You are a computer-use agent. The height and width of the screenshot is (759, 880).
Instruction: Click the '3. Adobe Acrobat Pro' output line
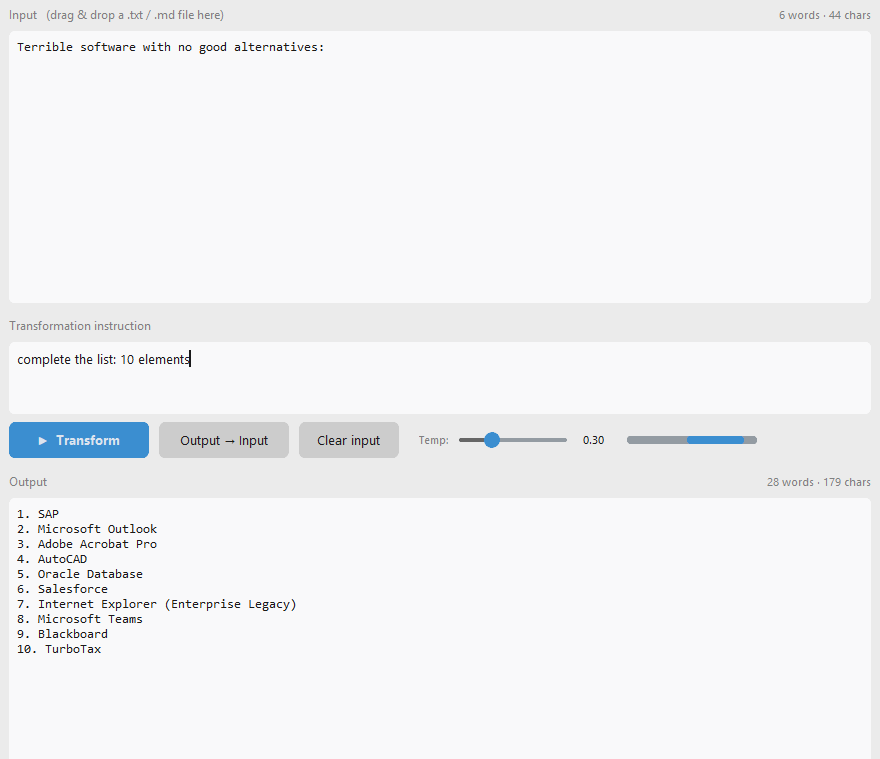tap(87, 544)
